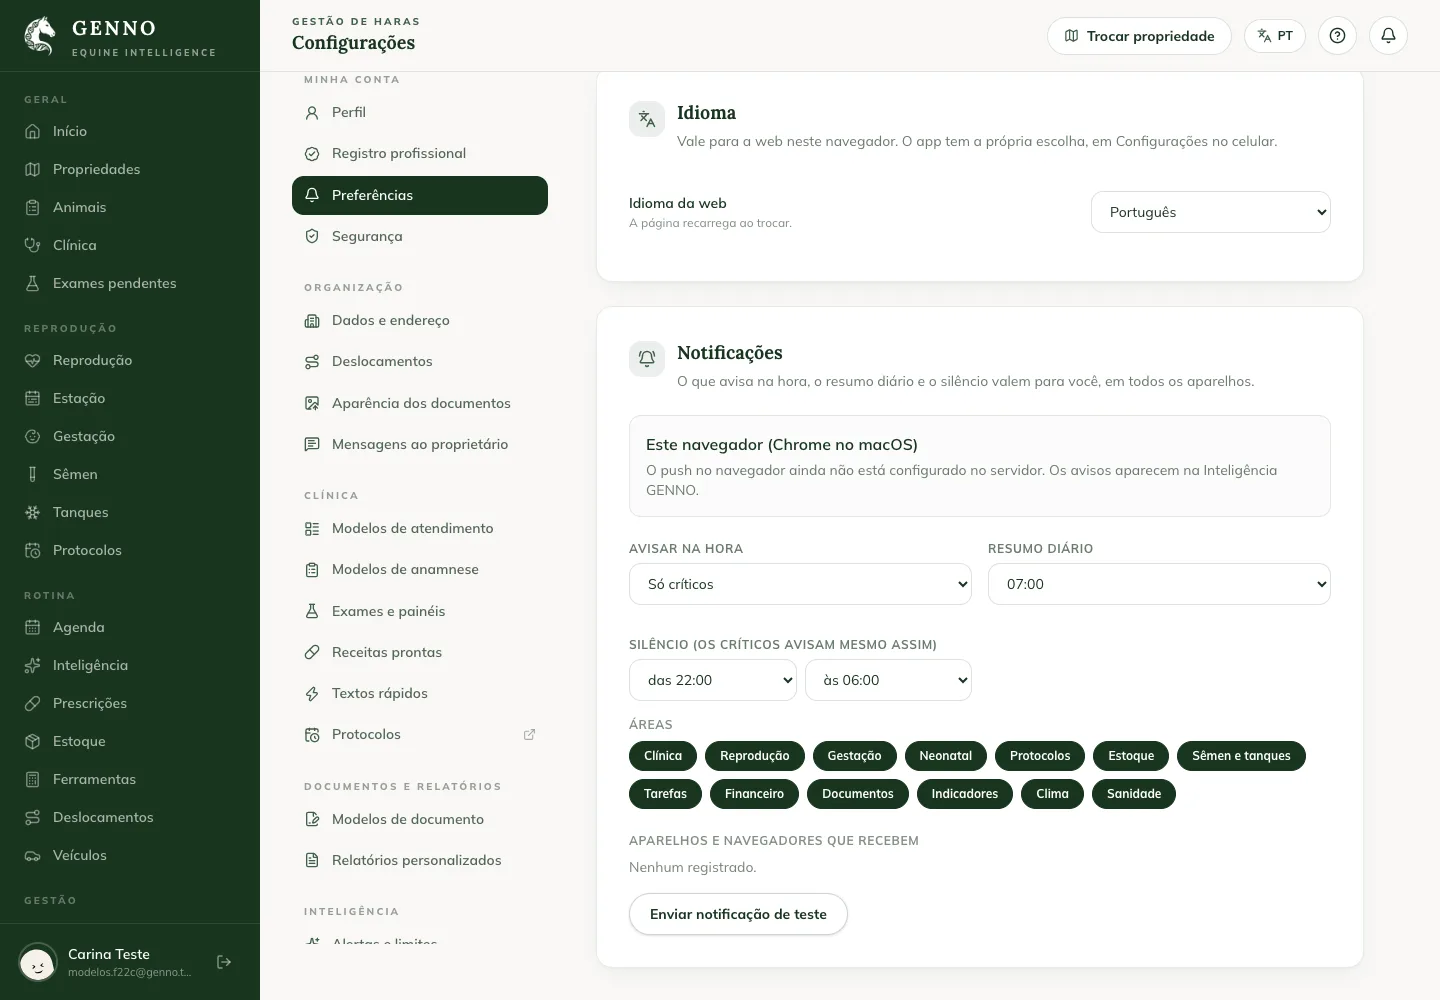This screenshot has height=1000, width=1440.
Task: Click the Notificações bell icon in card
Action: (x=647, y=359)
